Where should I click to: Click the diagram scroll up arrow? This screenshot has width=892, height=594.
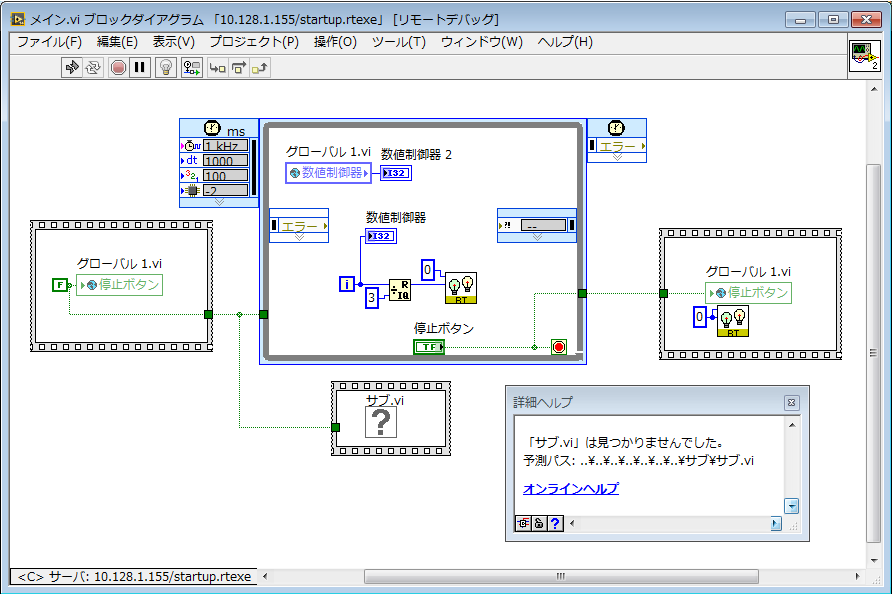coord(874,89)
